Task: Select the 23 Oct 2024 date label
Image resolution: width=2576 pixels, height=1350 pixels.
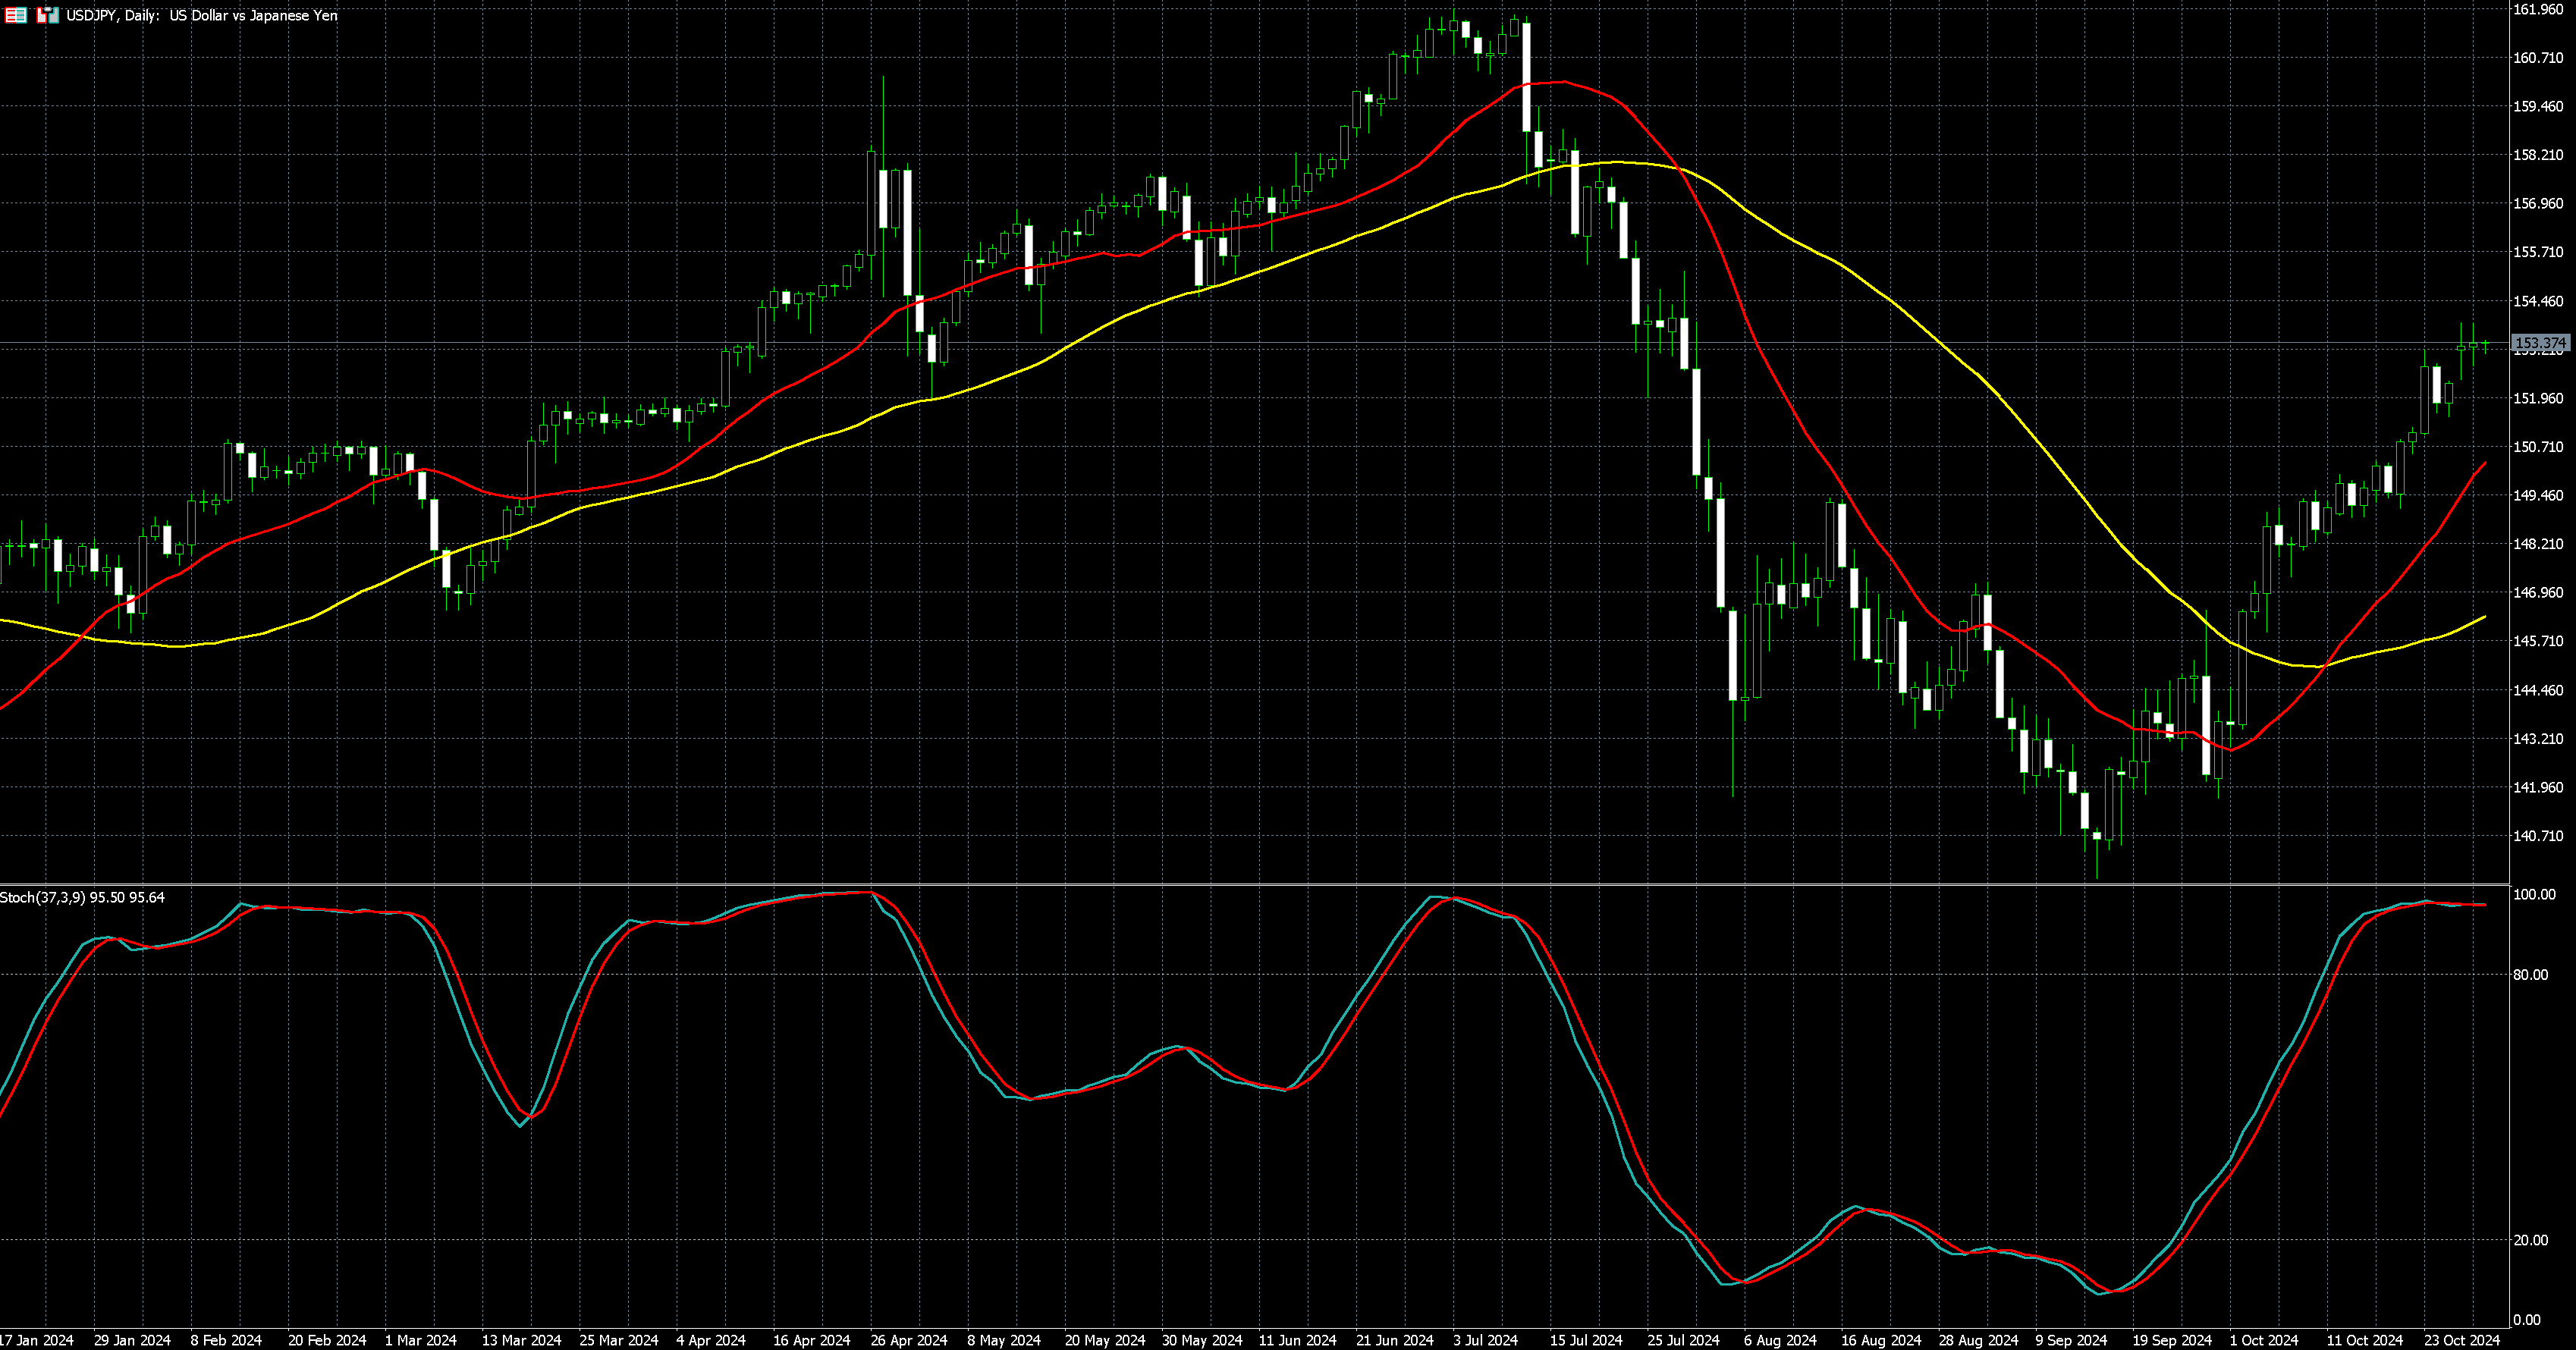Action: tap(2461, 1340)
